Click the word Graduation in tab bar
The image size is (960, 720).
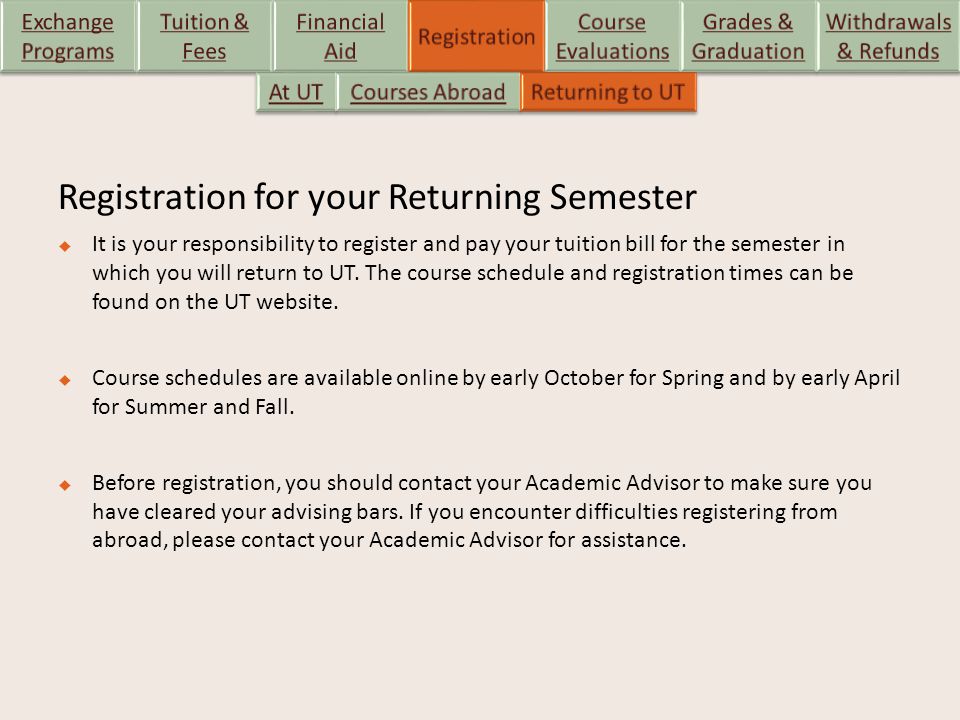[748, 51]
